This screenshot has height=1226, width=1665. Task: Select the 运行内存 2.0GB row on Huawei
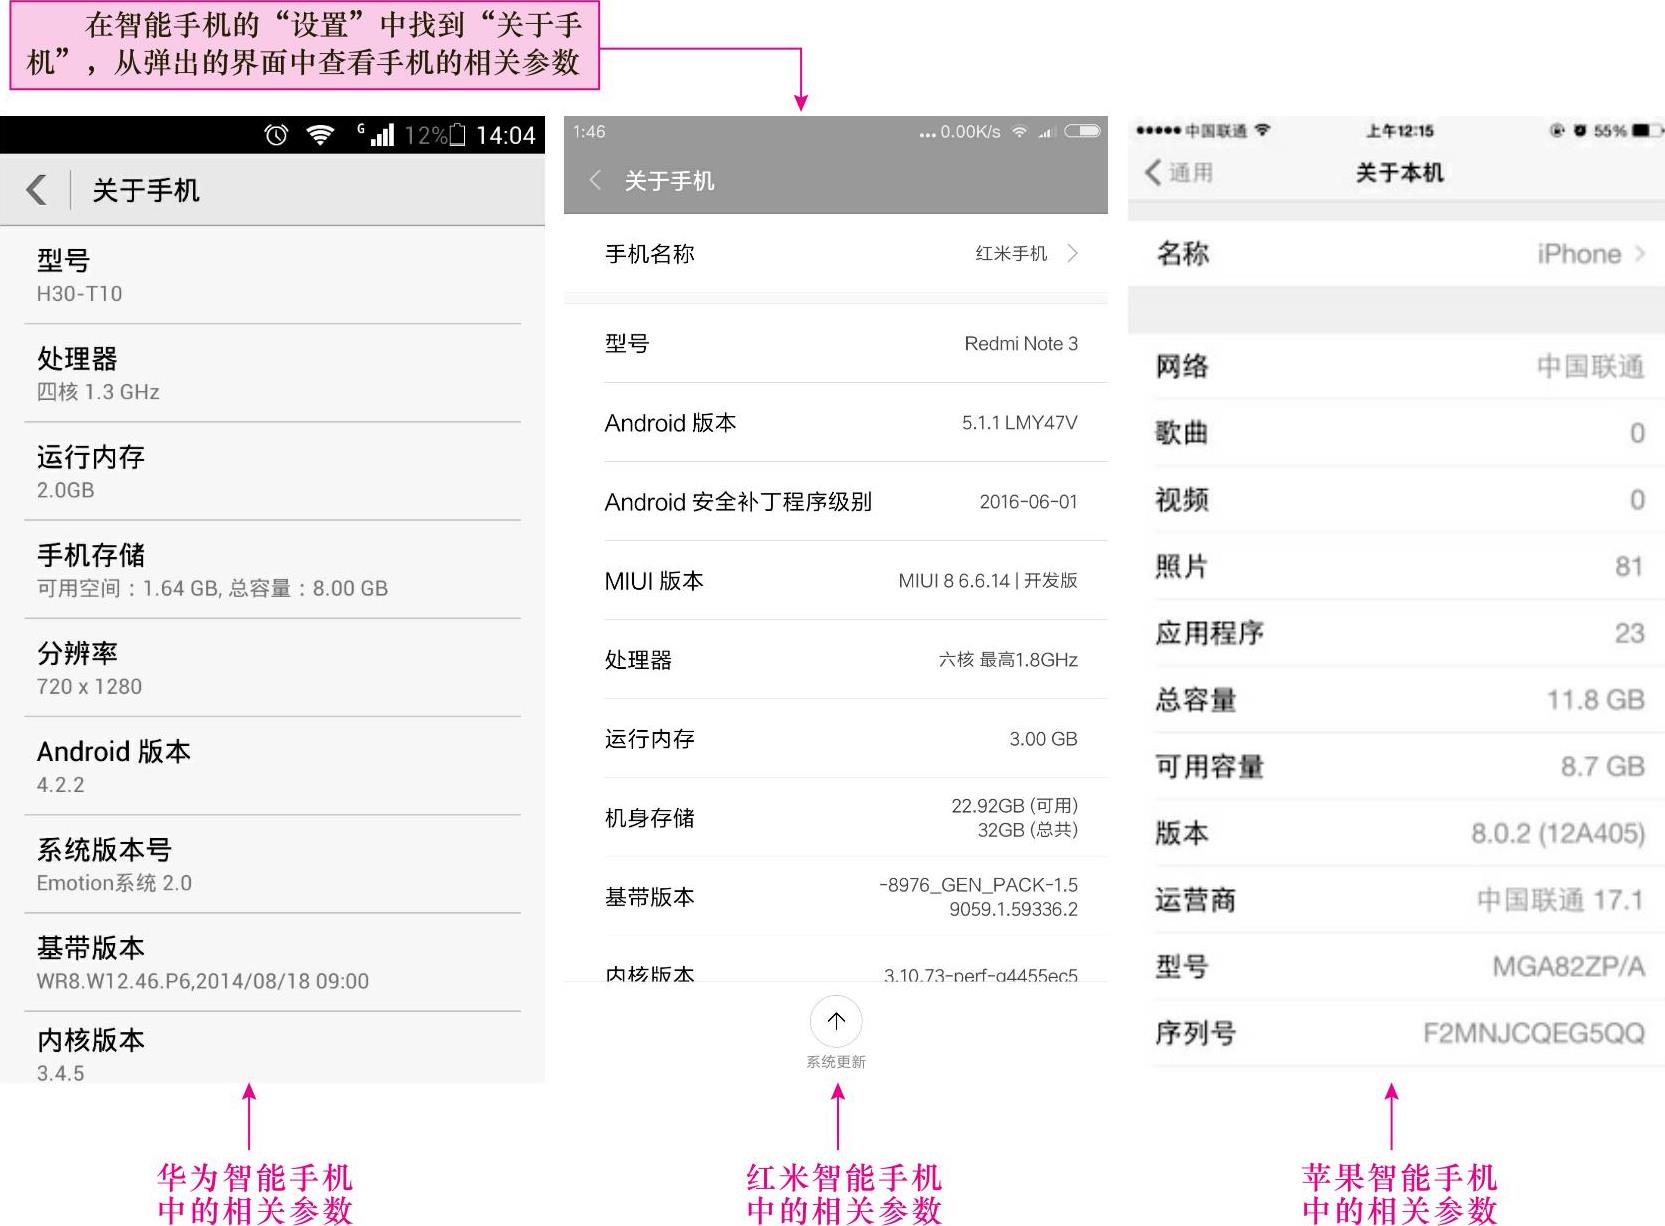pyautogui.click(x=272, y=471)
